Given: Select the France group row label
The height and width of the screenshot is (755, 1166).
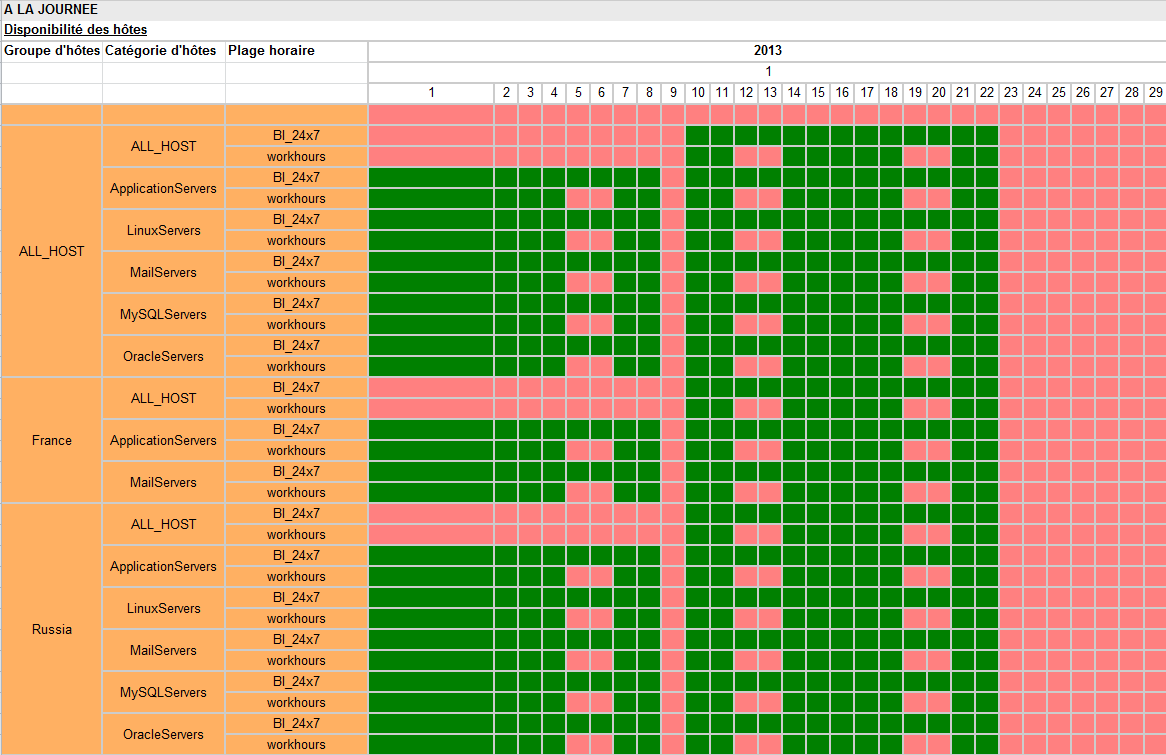Looking at the screenshot, I should click(x=51, y=440).
